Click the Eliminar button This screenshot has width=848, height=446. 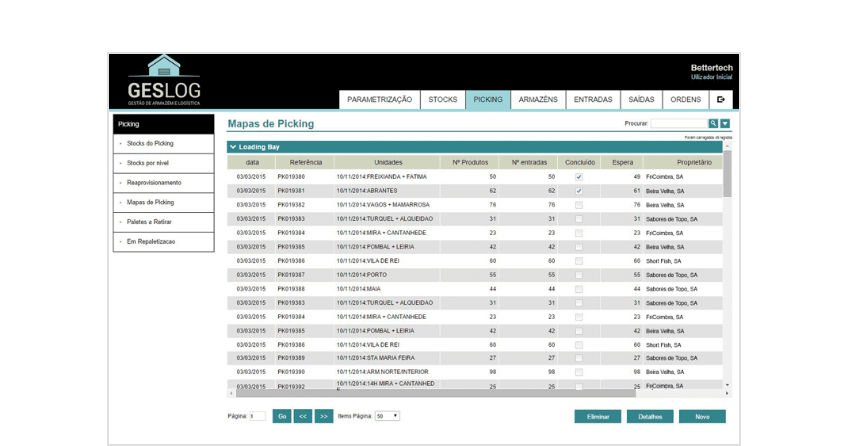[597, 416]
